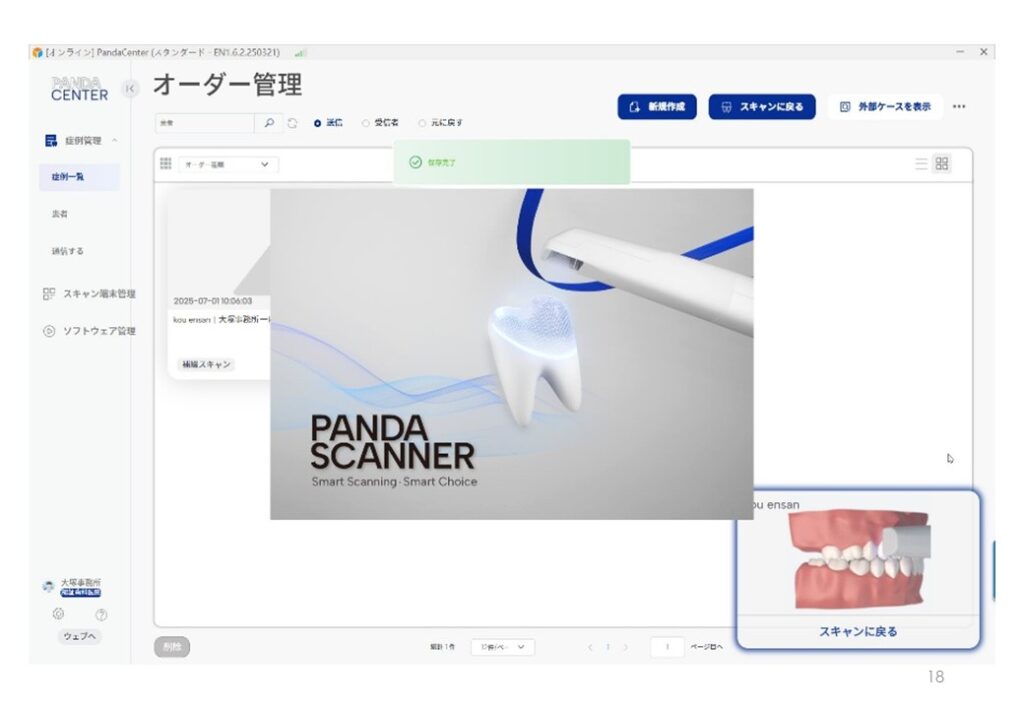Click the magnifier search icon
1024x709 pixels.
(269, 123)
